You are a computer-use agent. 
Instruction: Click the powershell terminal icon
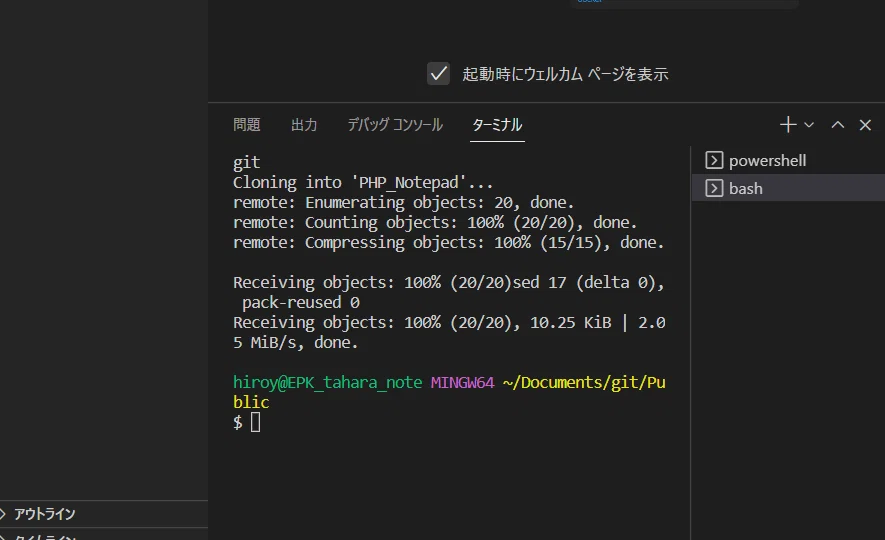point(714,160)
